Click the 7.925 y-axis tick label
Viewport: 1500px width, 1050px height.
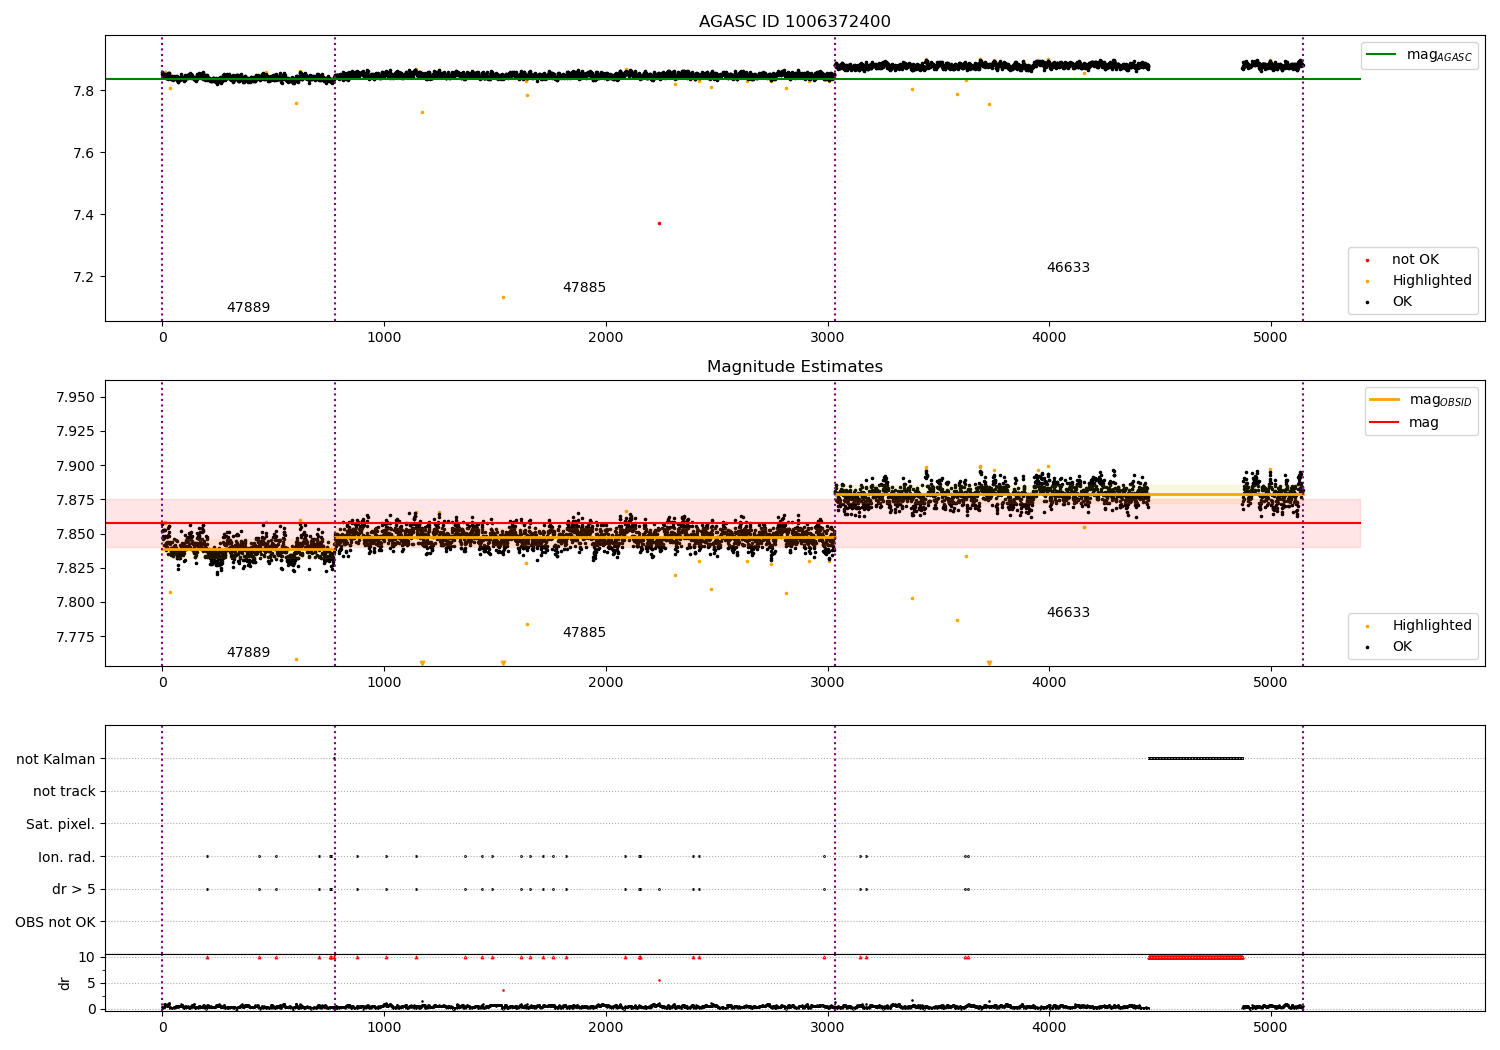(74, 432)
